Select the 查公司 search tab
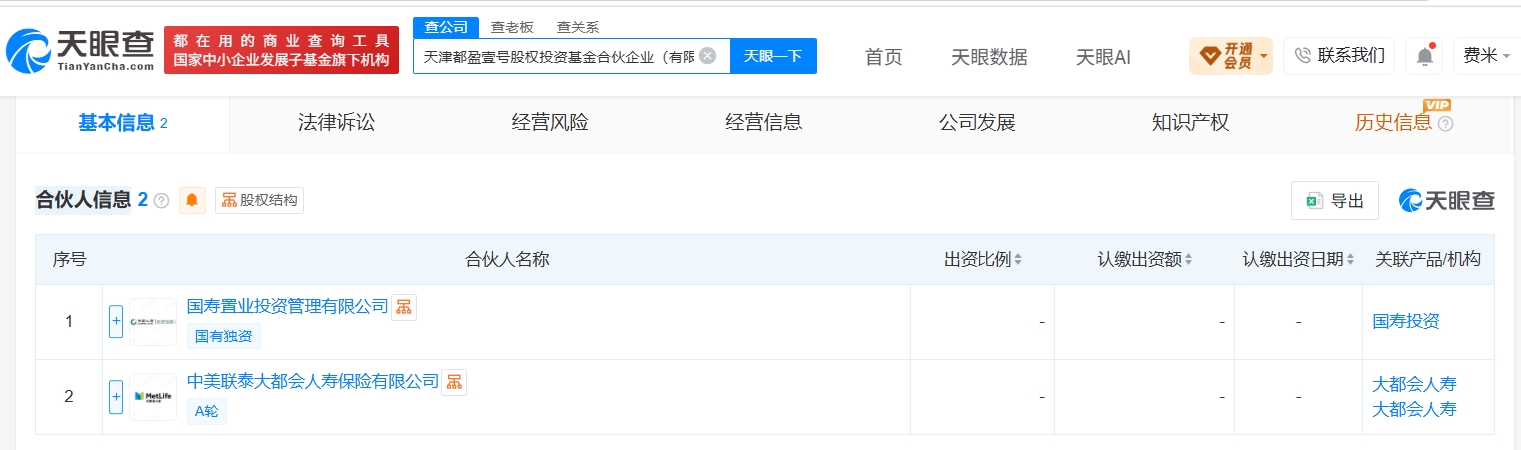The width and height of the screenshot is (1521, 450). pos(446,27)
